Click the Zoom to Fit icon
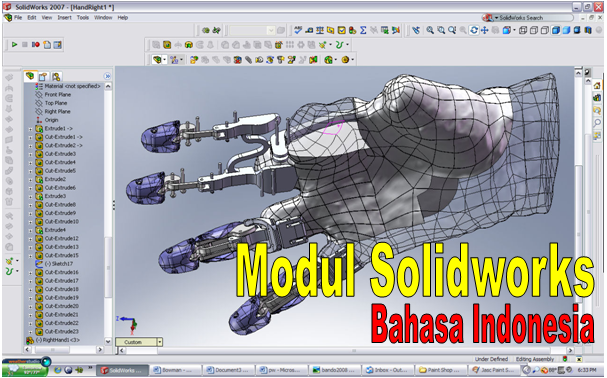607x378 pixels. 430,30
